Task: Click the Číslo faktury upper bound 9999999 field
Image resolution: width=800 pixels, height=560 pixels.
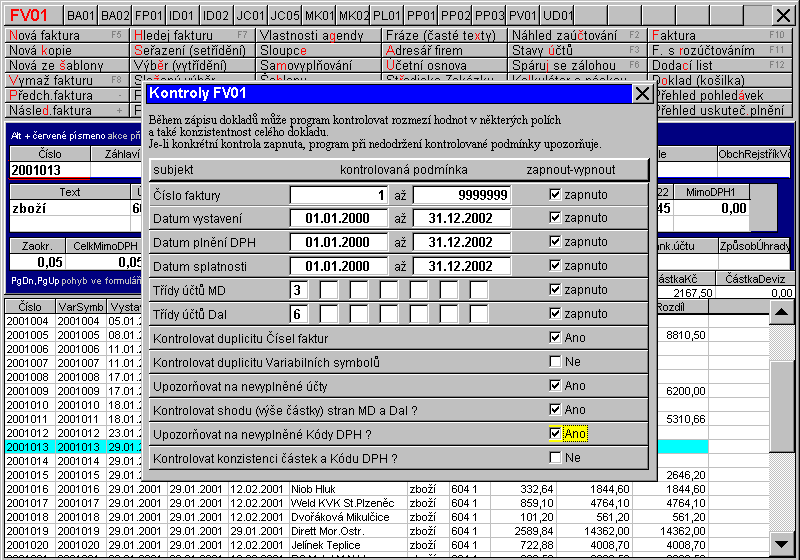Action: pos(462,194)
